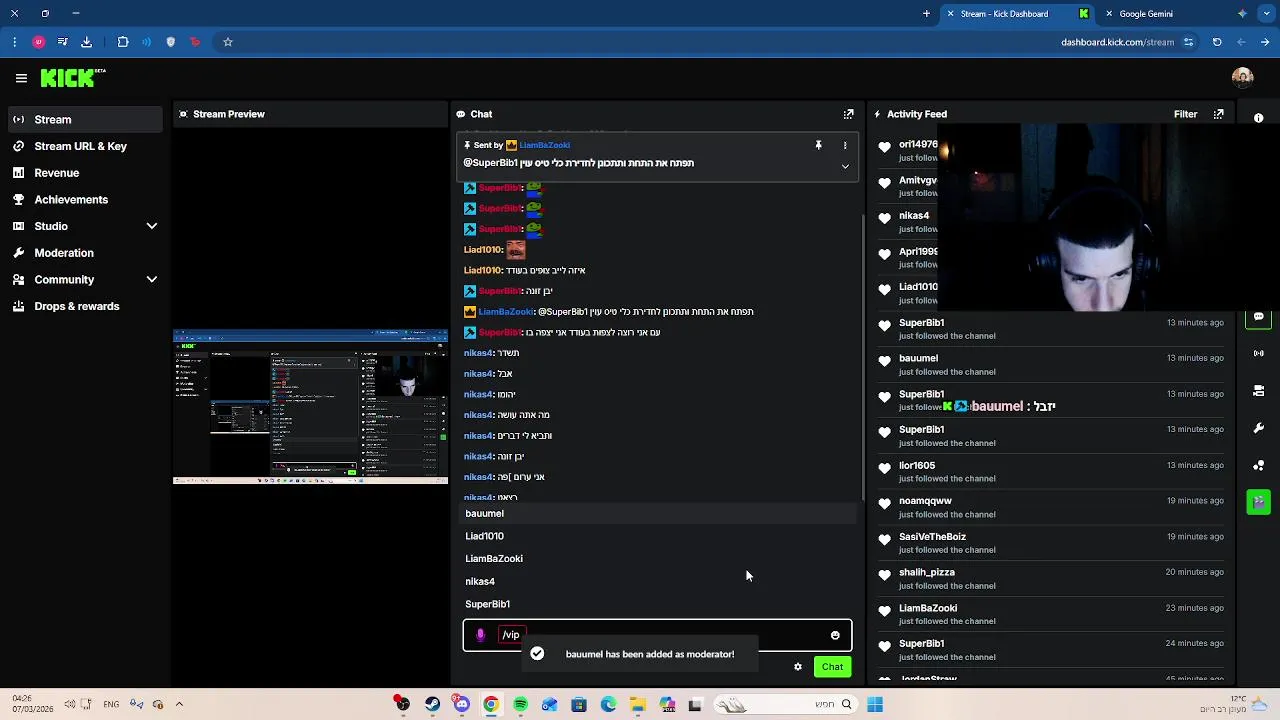Click the chat scrollbar
Image resolution: width=1280 pixels, height=720 pixels.
point(863,355)
